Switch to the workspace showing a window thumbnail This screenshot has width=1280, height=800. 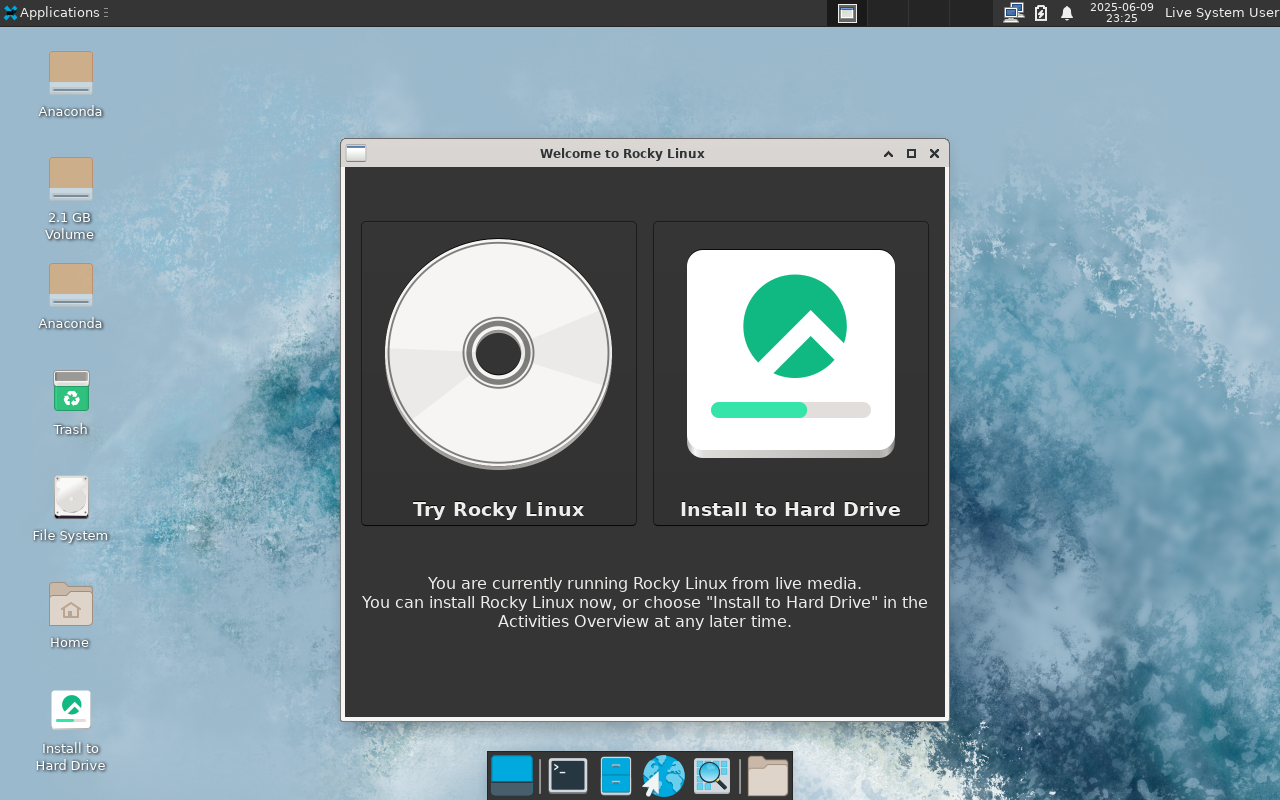pyautogui.click(x=847, y=13)
